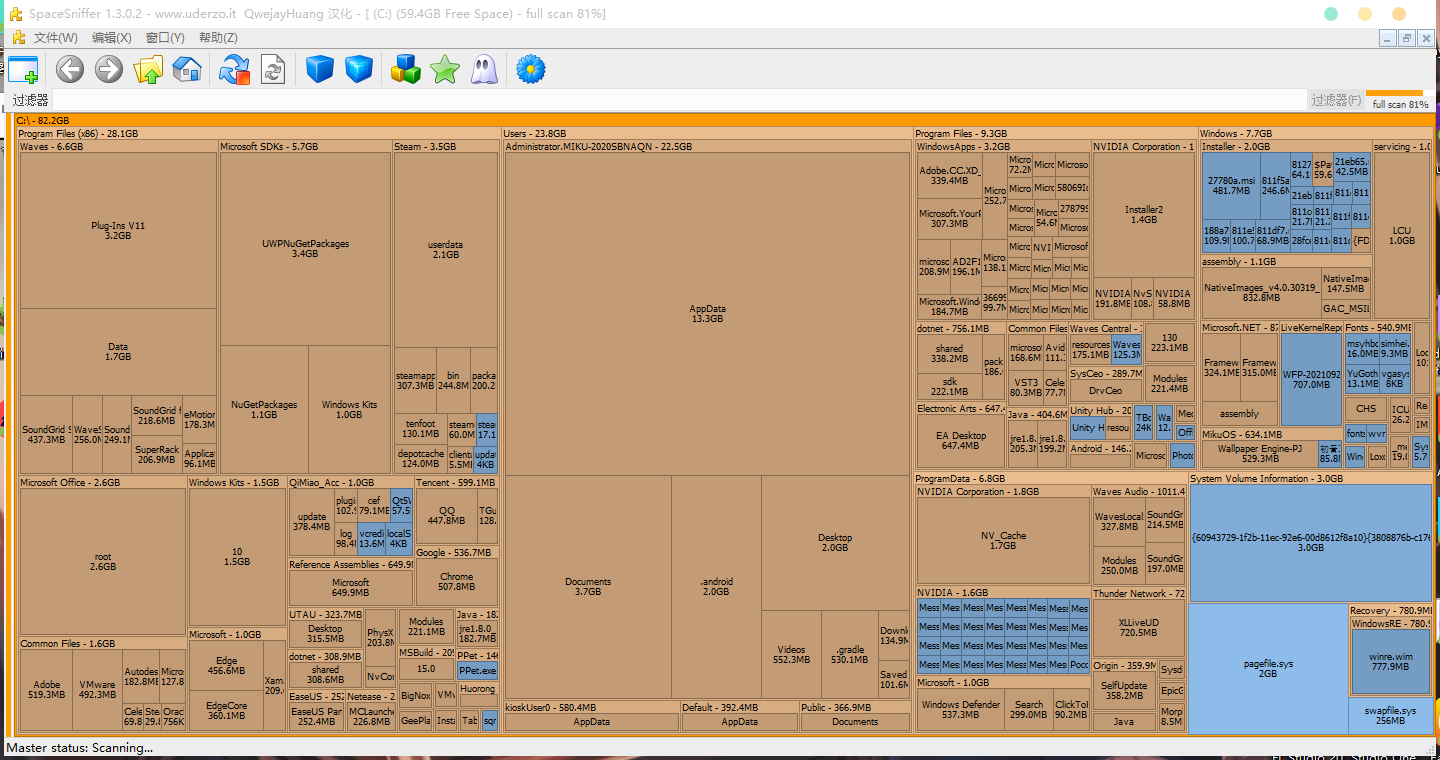
Task: Open the 窗口(Y) menu
Action: pos(165,38)
